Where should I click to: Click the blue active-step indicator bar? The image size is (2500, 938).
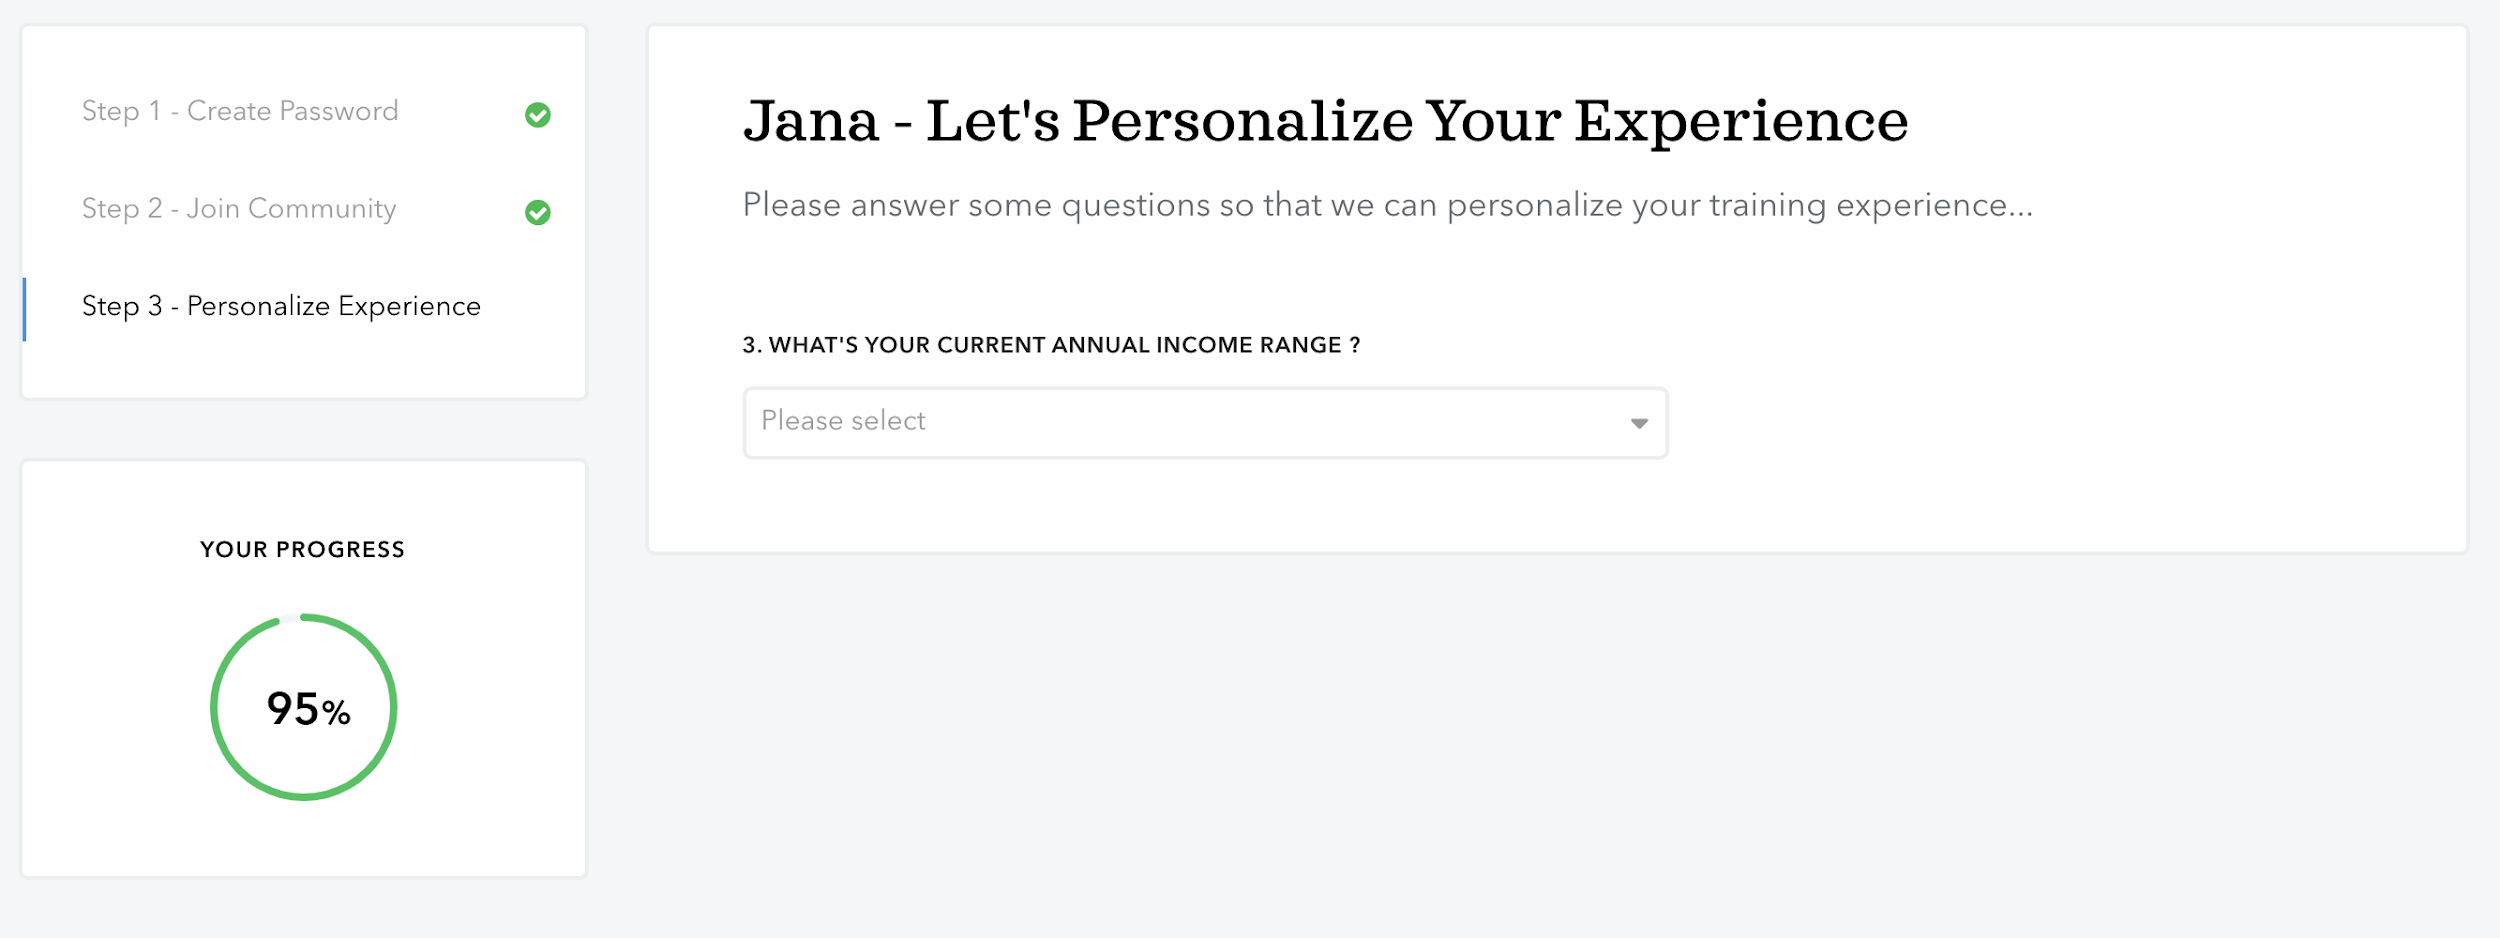click(24, 309)
